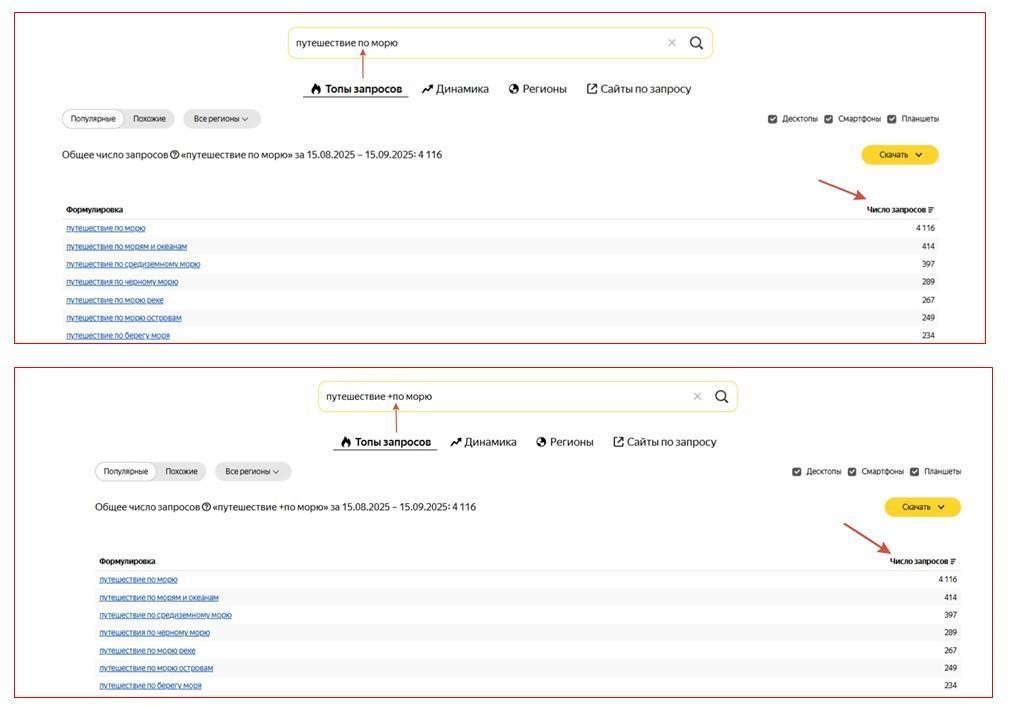Switch to the «Динамика» tab in the upper panel
This screenshot has height=720, width=1015.
tap(455, 89)
